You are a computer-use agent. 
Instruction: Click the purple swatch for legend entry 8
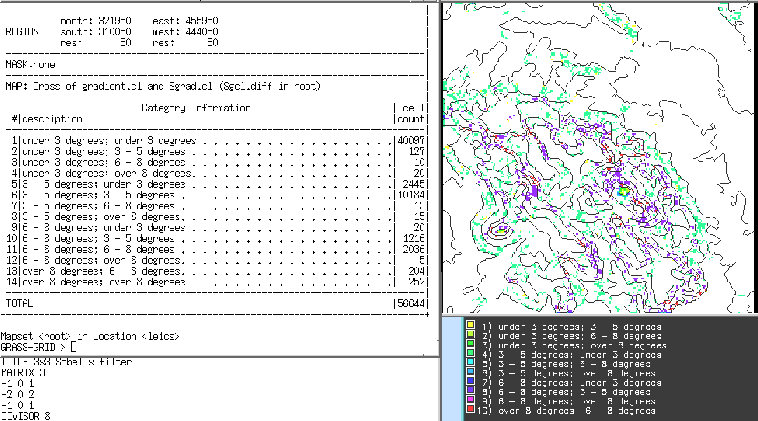(x=470, y=391)
